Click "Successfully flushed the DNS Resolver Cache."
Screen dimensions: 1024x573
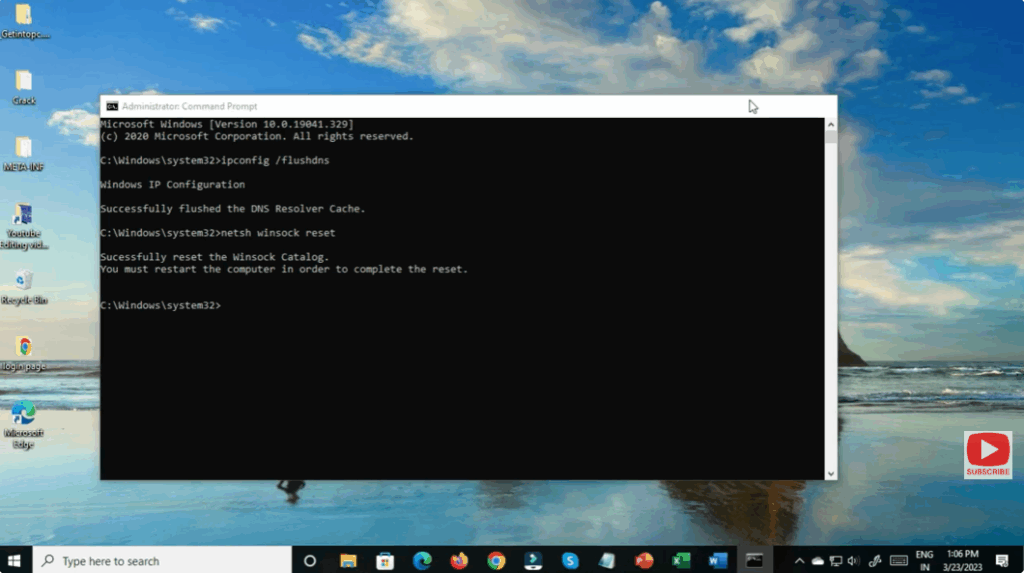click(x=232, y=209)
